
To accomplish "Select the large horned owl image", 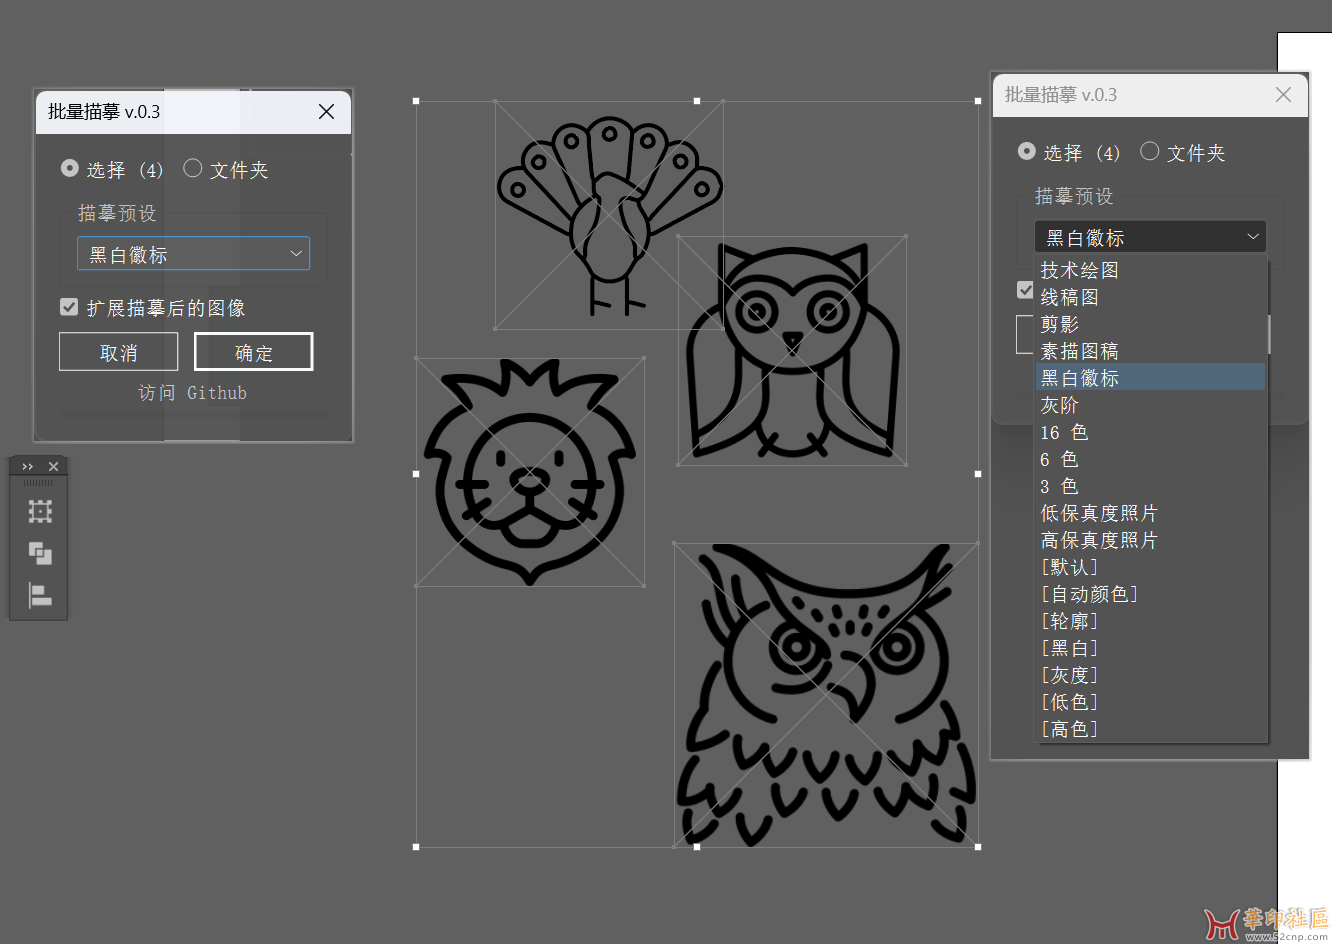I will (x=826, y=695).
